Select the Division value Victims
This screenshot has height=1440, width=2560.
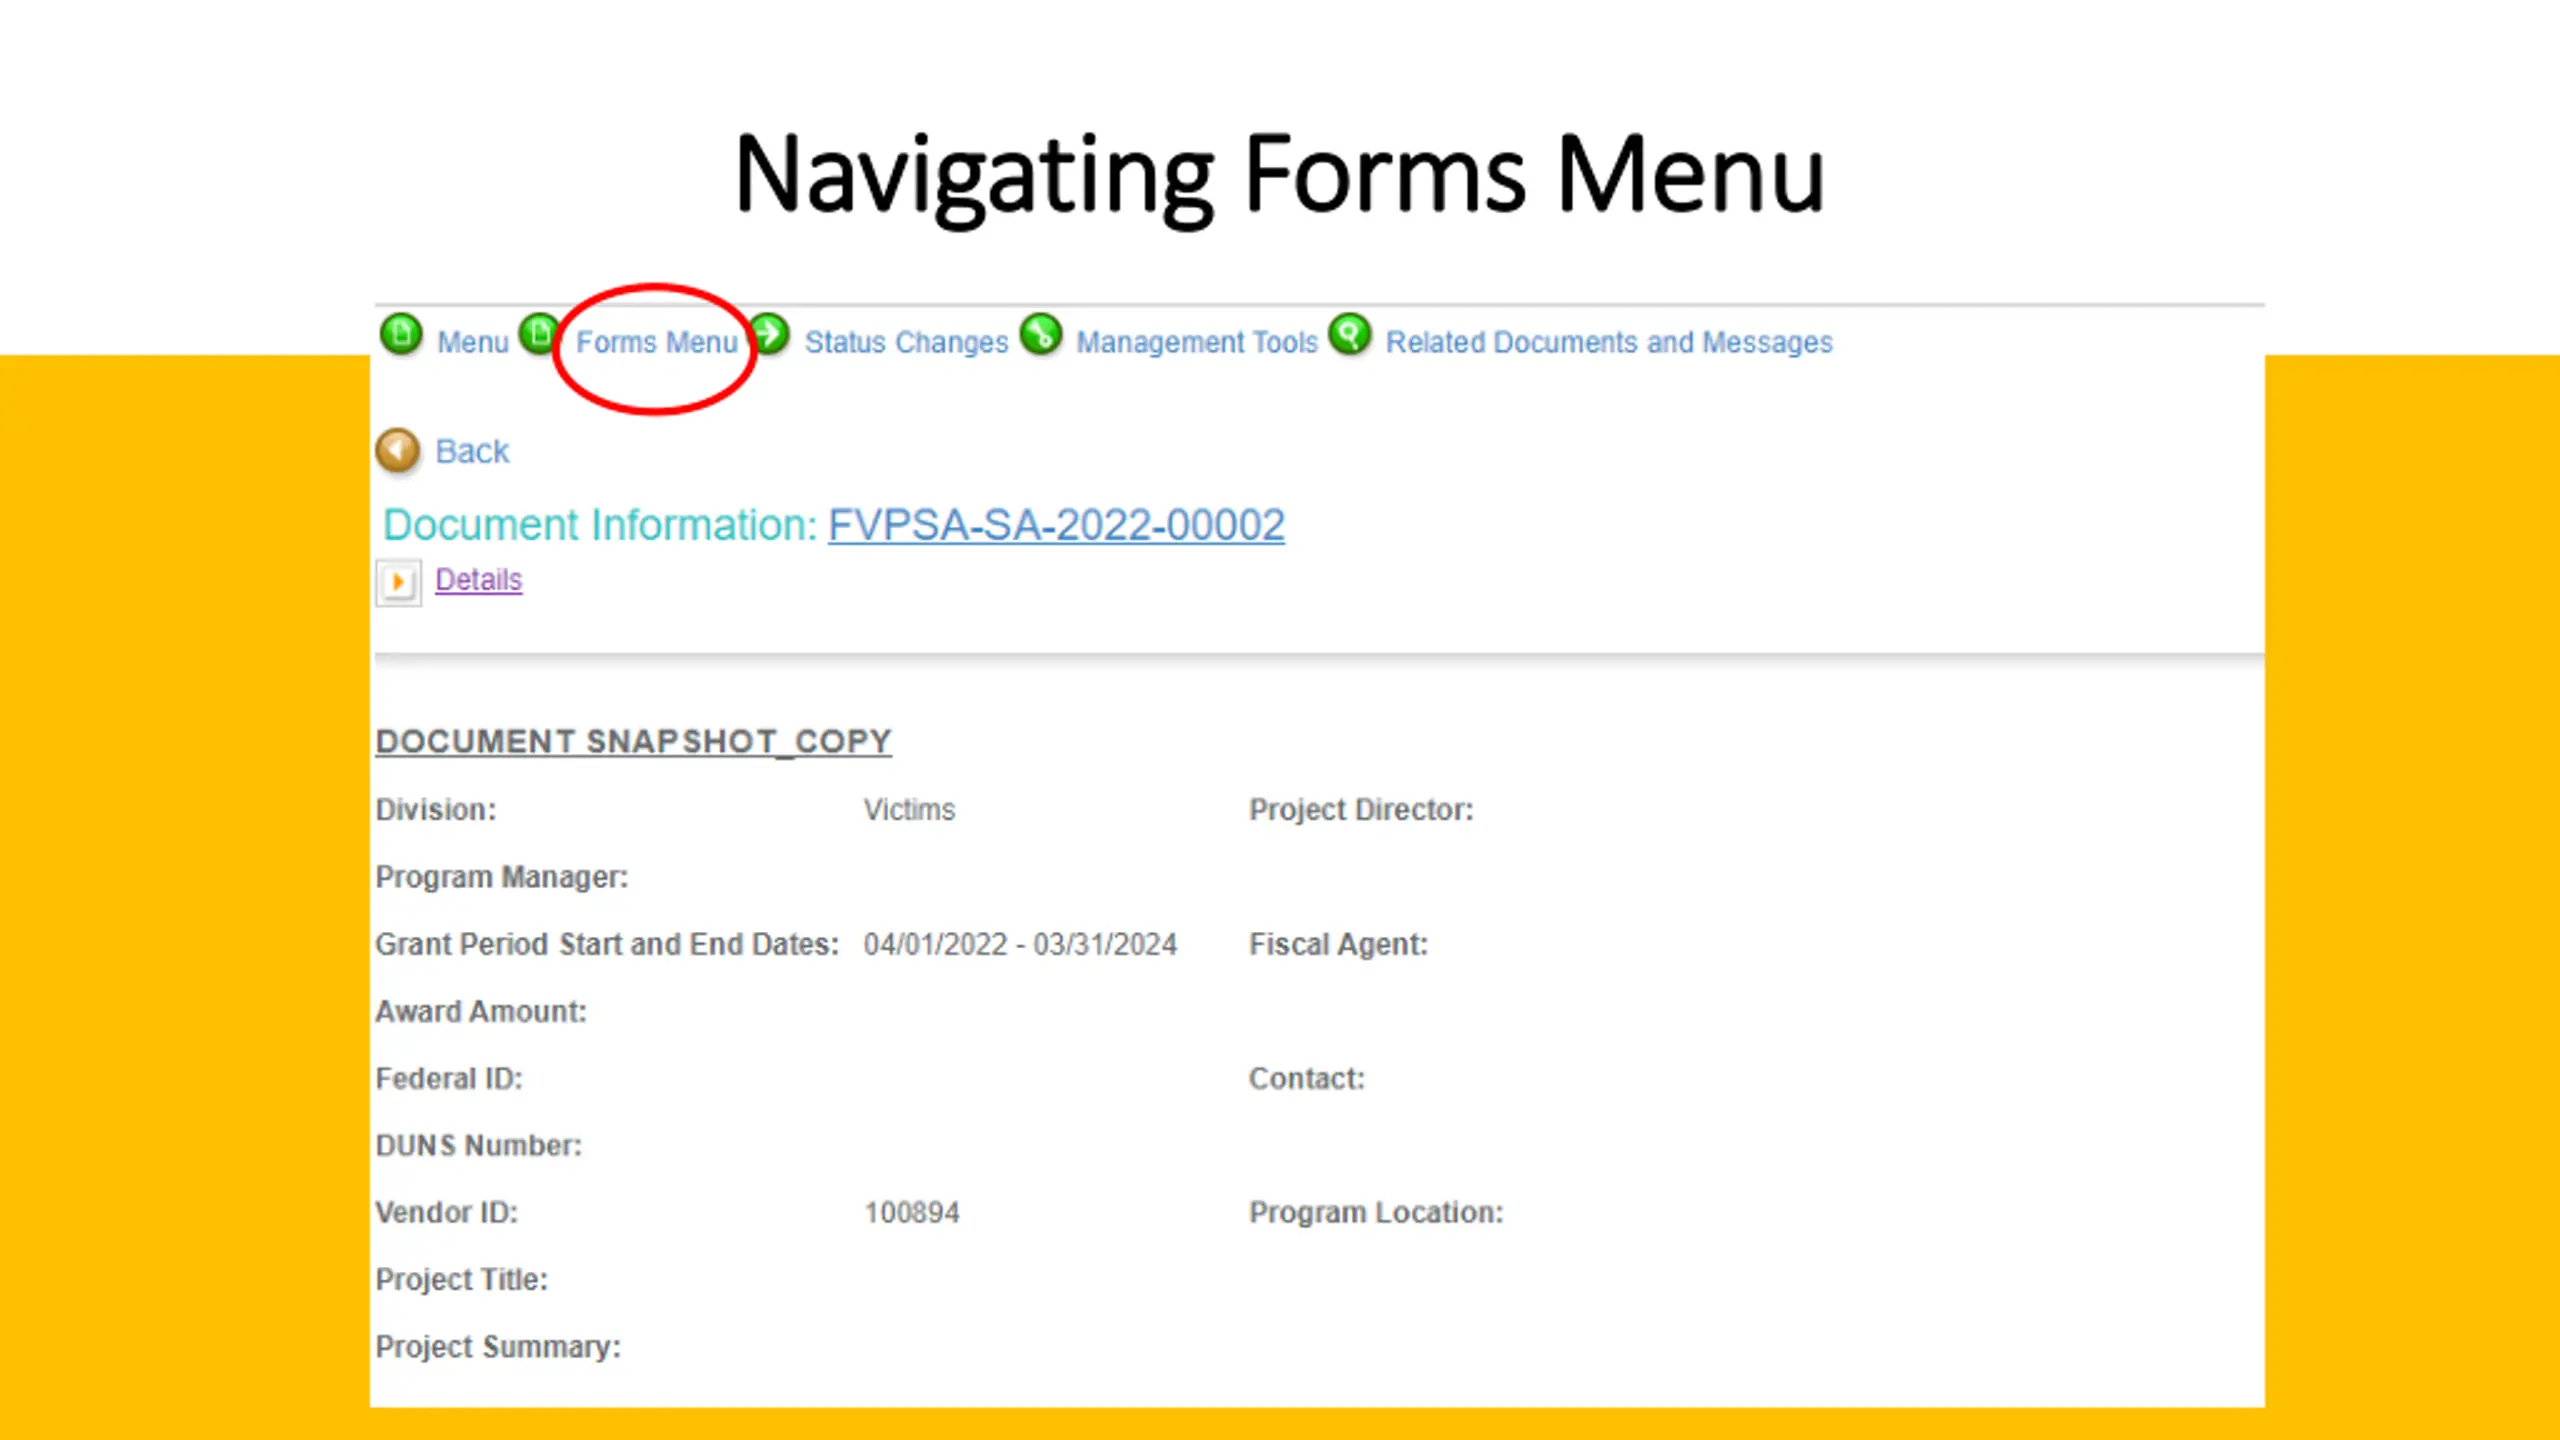pos(909,810)
